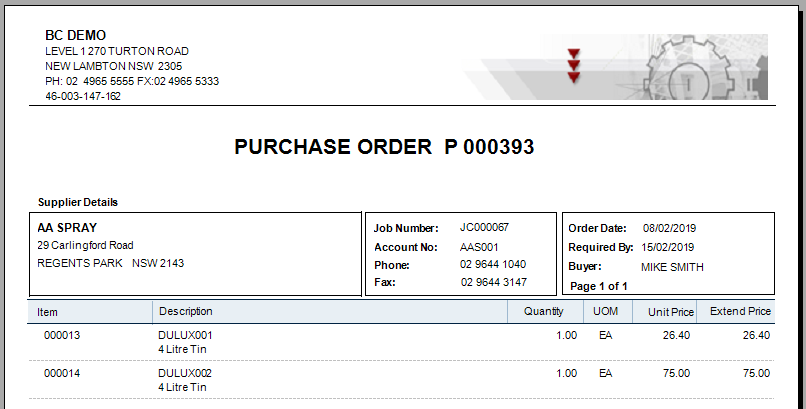Click the BC DEMO company name
Screen dimensions: 806x409
pos(76,35)
